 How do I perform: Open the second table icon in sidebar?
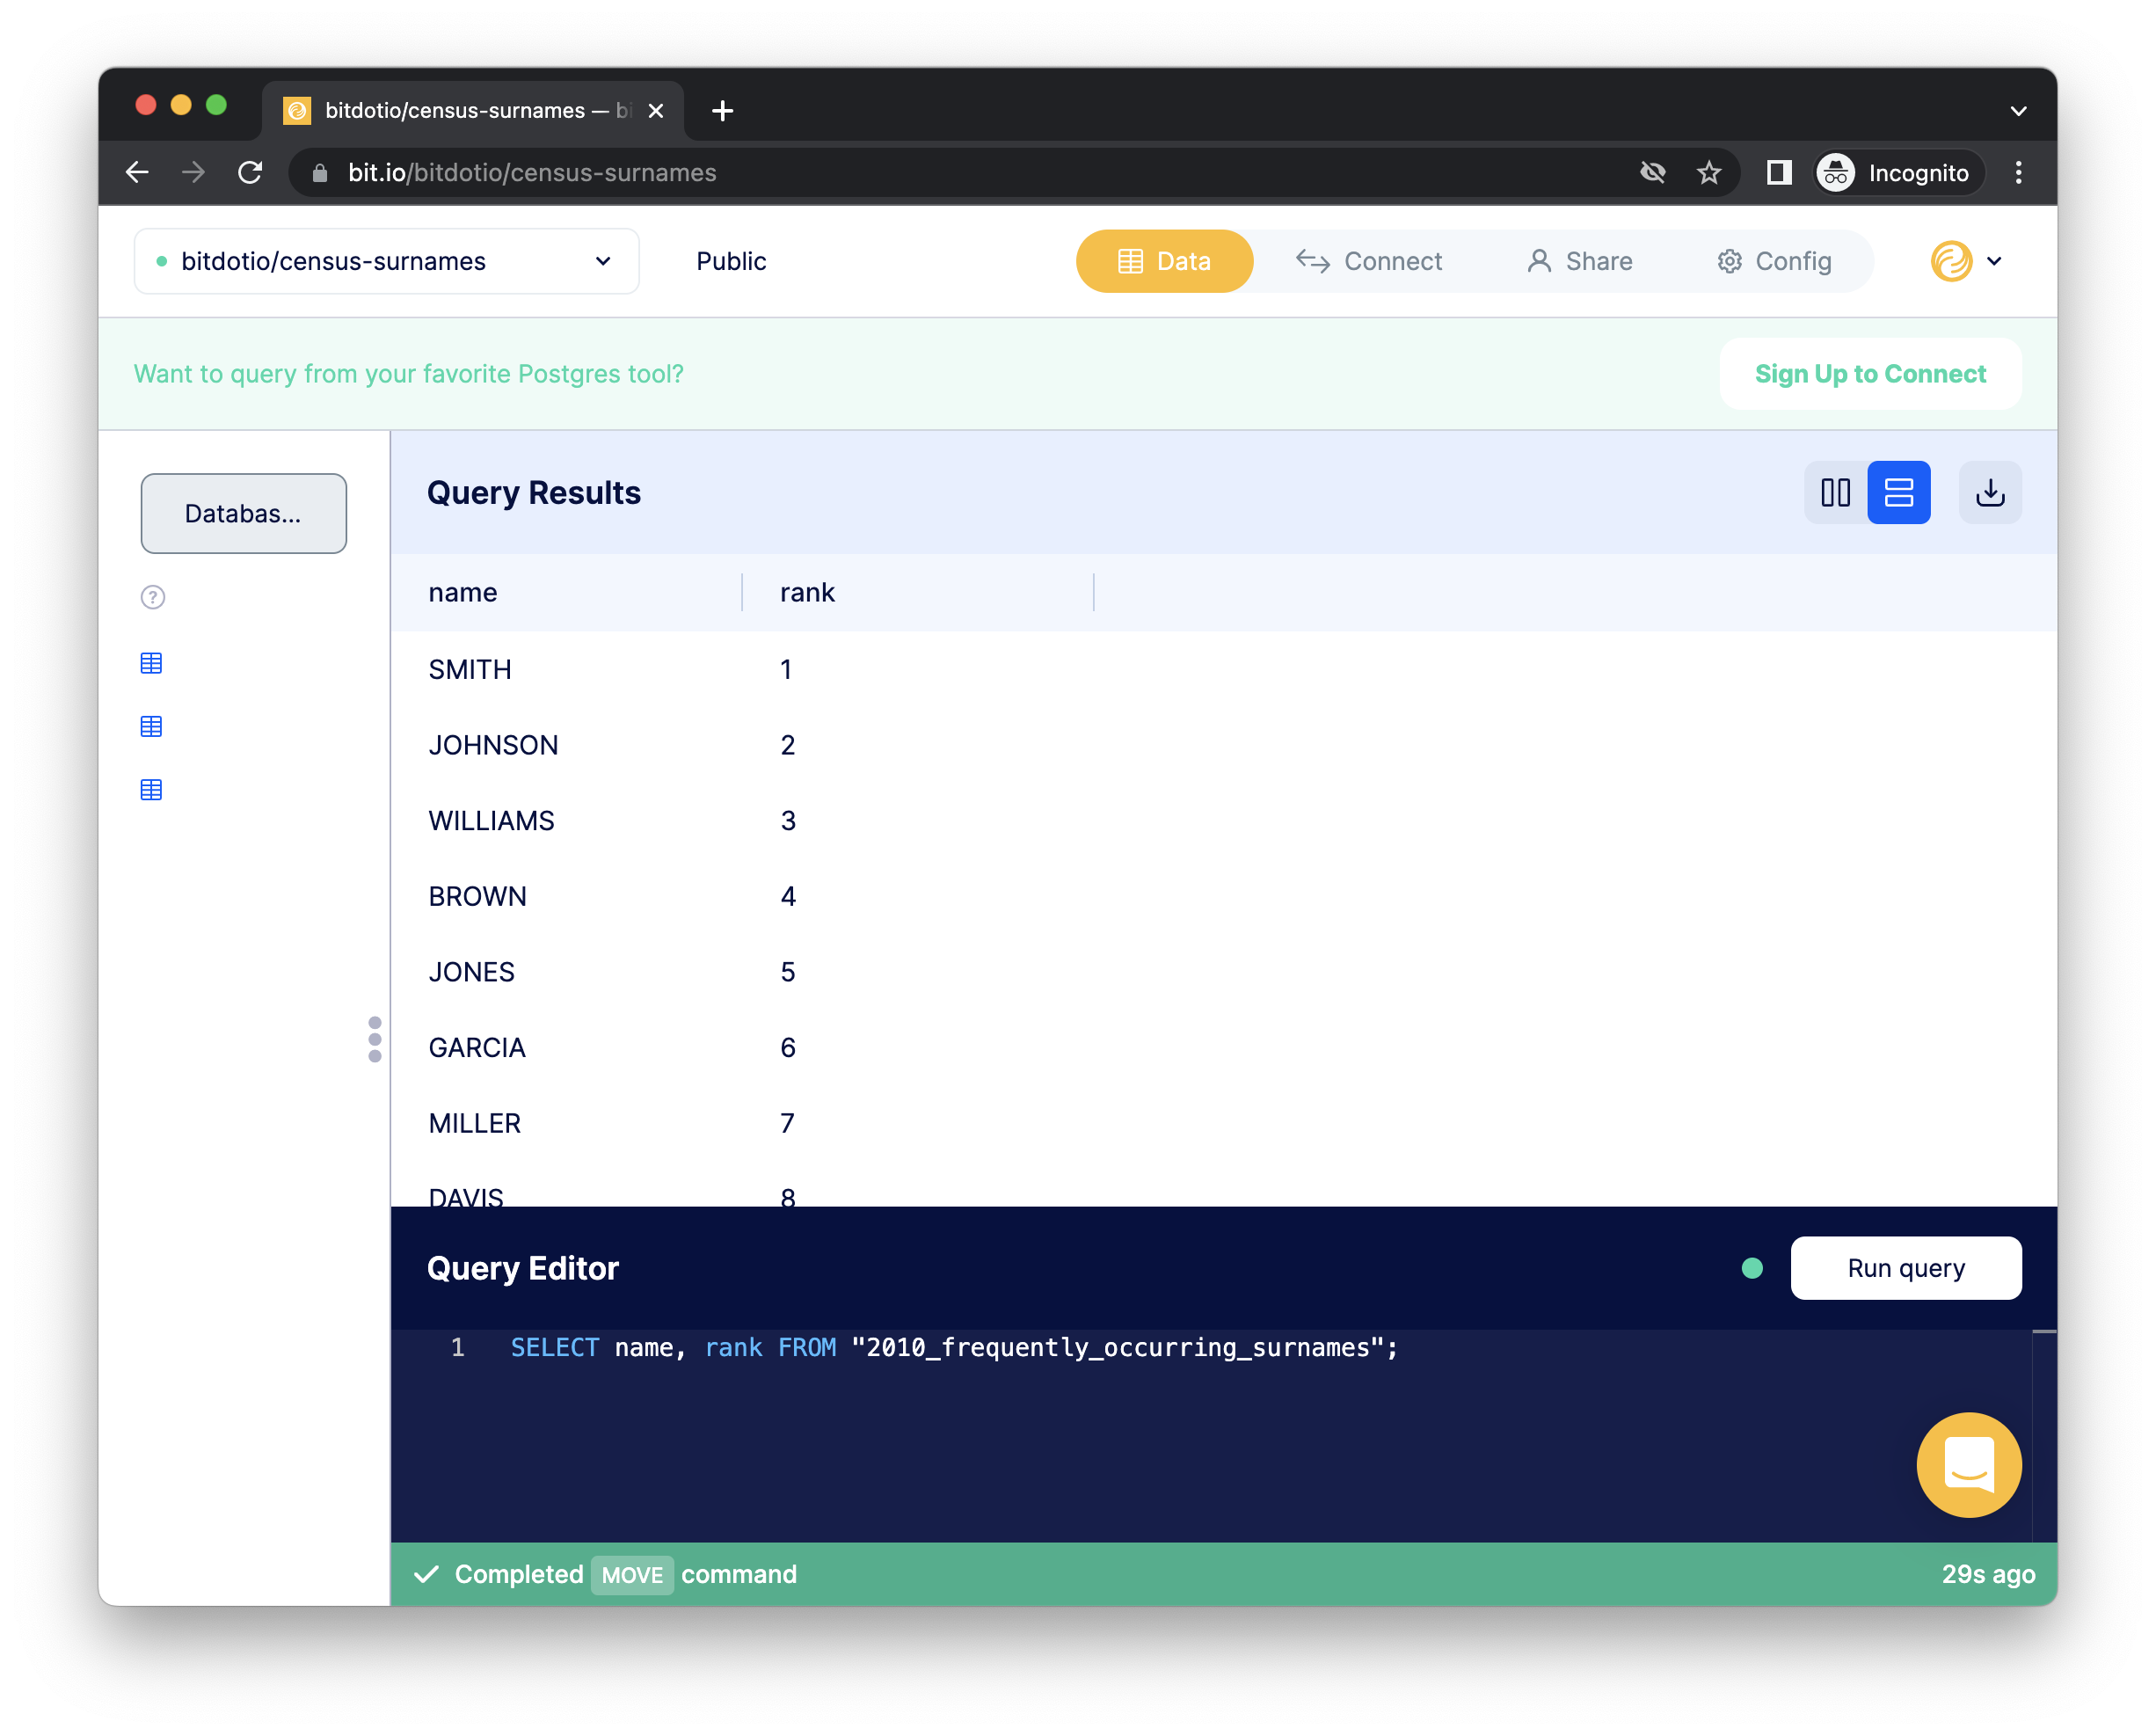[x=151, y=726]
